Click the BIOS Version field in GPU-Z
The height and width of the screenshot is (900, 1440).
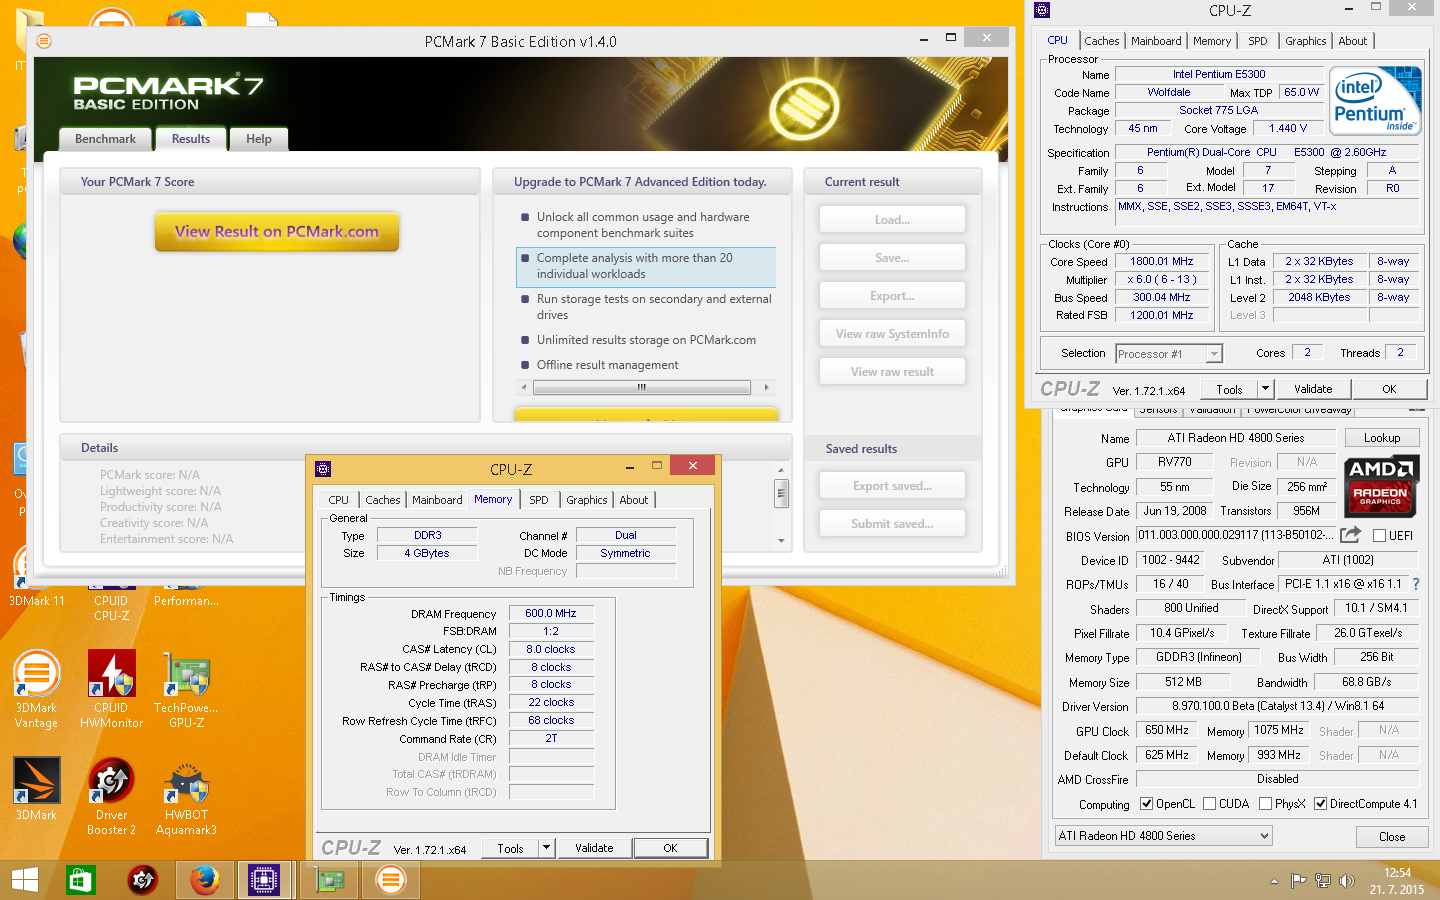coord(1235,535)
